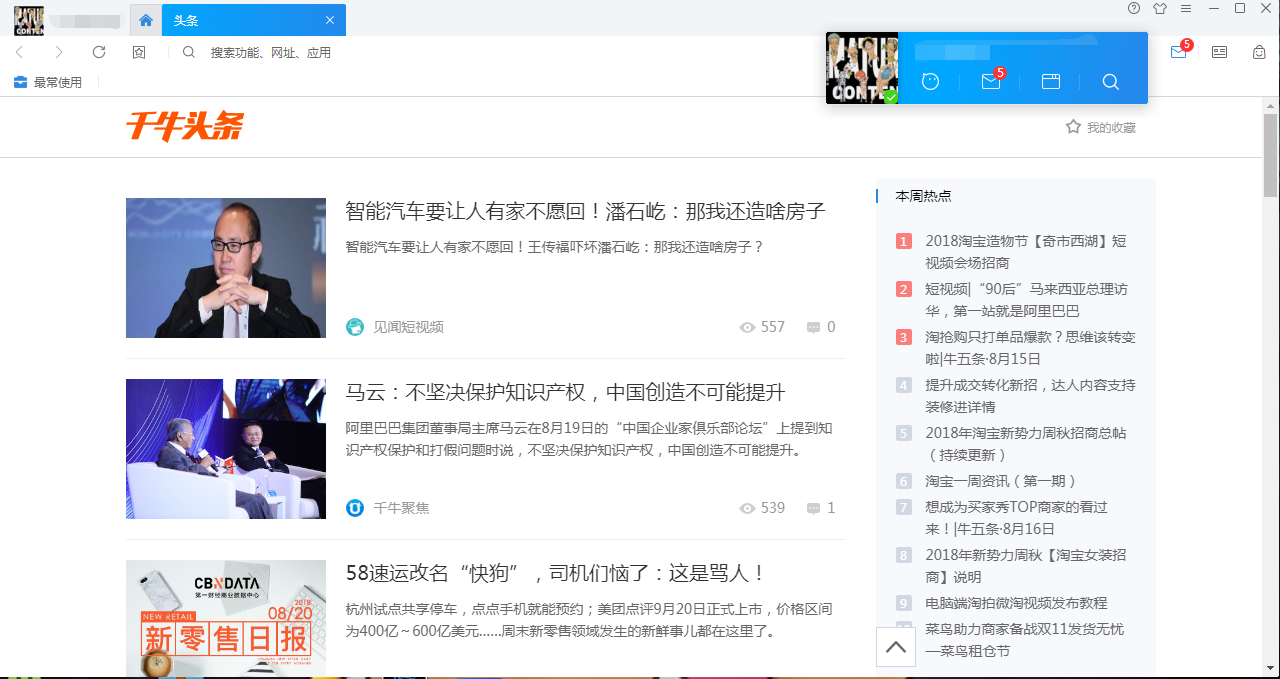Click the floating panel avatar image
Screen dimensions: 1280x679
(x=862, y=68)
